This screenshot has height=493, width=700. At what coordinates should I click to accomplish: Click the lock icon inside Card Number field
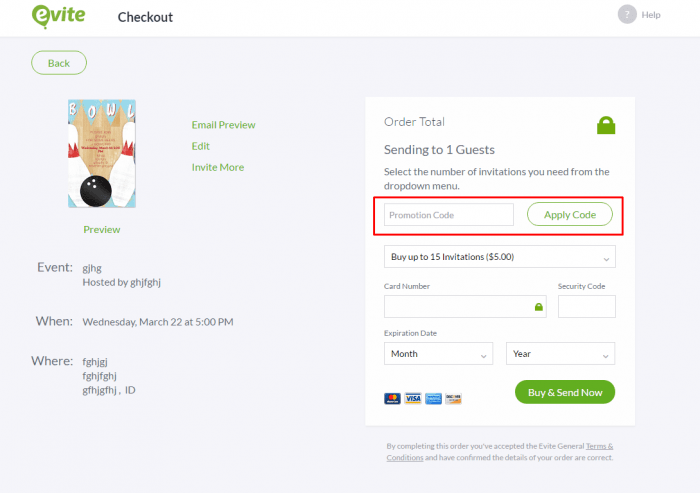pos(538,307)
